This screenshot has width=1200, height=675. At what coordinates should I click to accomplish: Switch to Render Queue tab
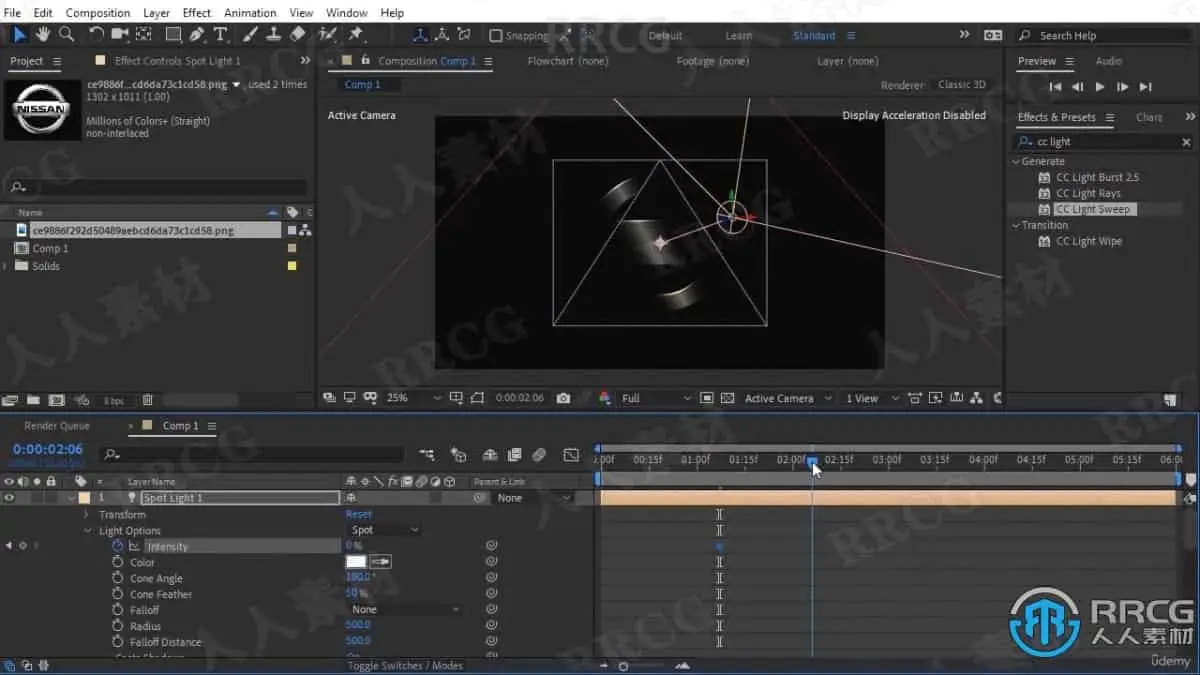tap(57, 426)
